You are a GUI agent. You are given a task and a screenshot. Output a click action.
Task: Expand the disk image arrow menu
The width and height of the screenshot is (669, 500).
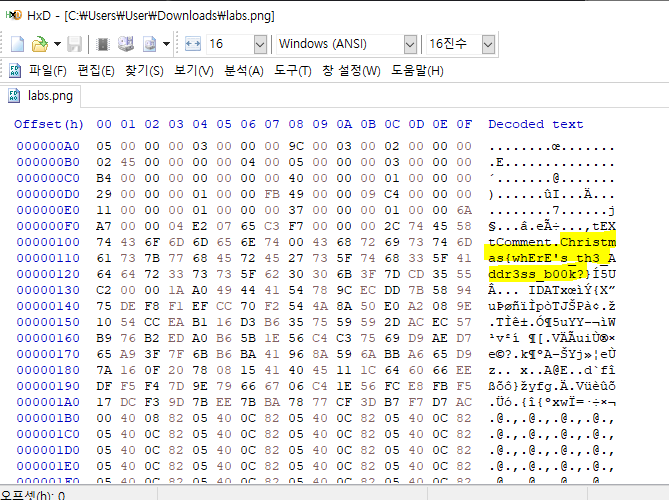coord(166,44)
